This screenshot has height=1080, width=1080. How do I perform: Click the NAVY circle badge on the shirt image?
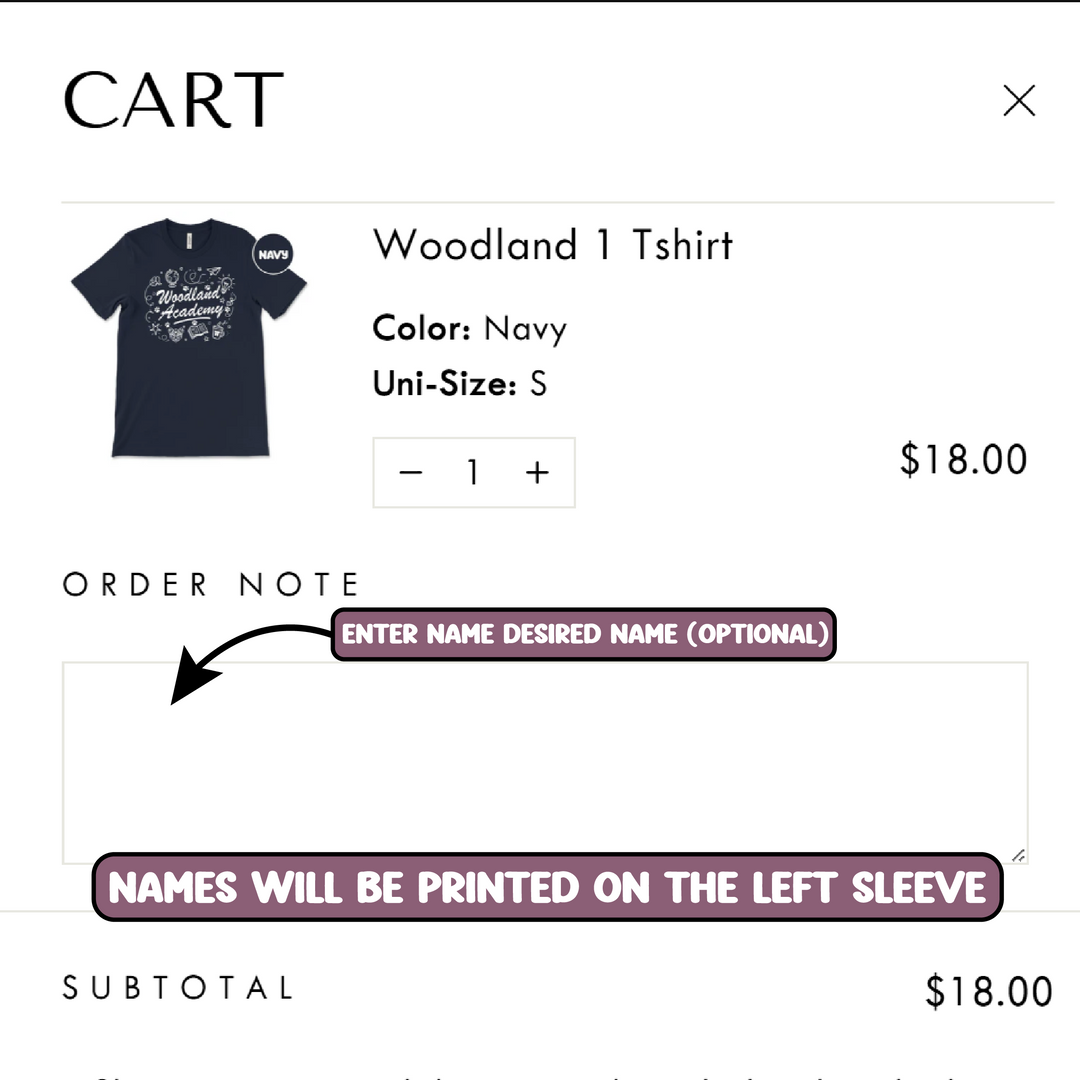273,255
